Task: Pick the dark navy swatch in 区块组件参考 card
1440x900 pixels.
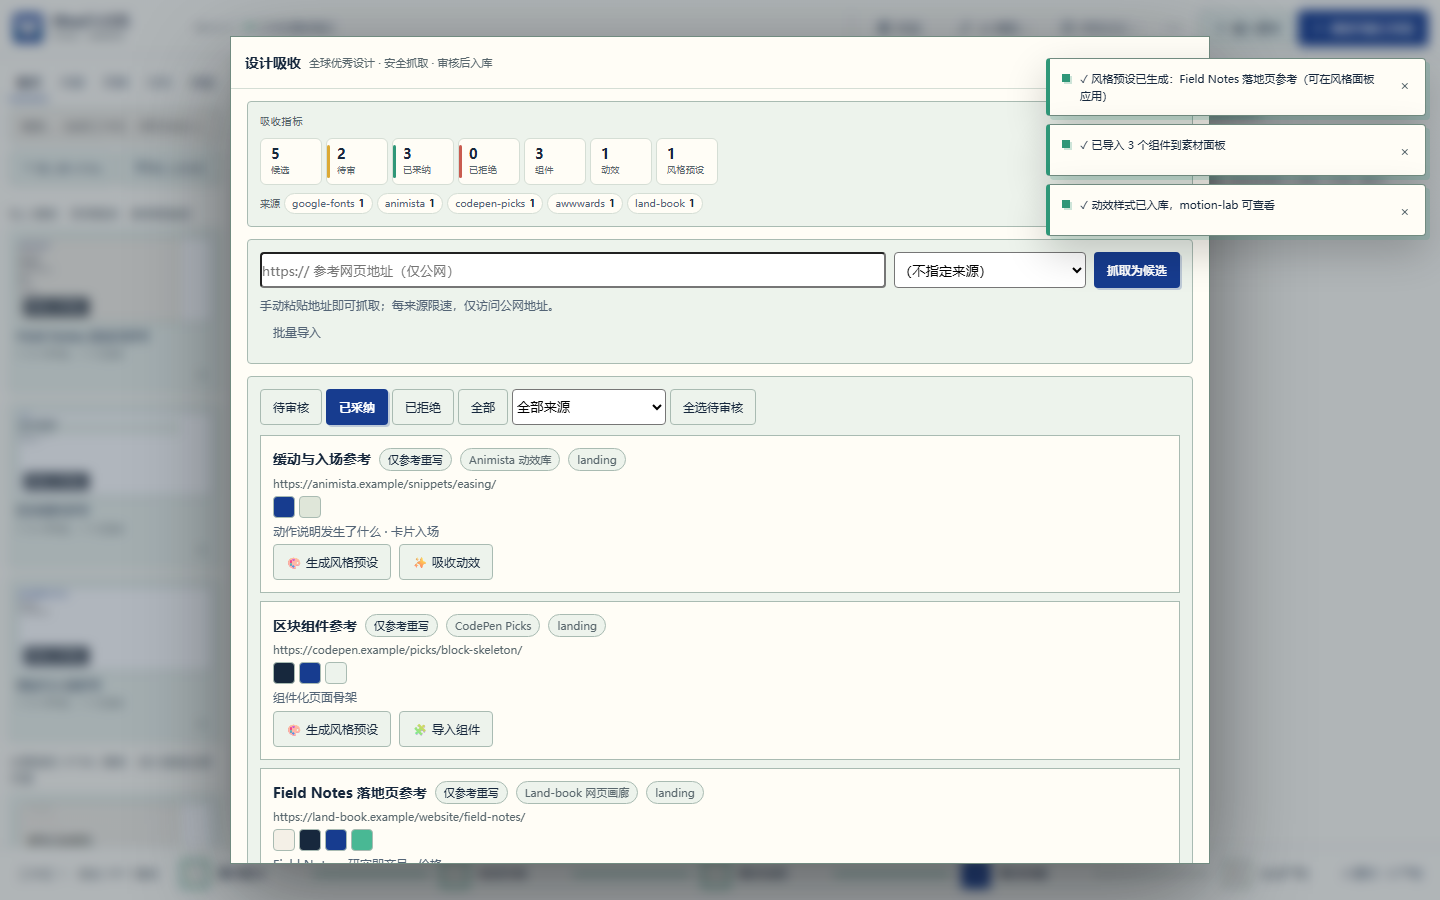Action: (x=284, y=673)
